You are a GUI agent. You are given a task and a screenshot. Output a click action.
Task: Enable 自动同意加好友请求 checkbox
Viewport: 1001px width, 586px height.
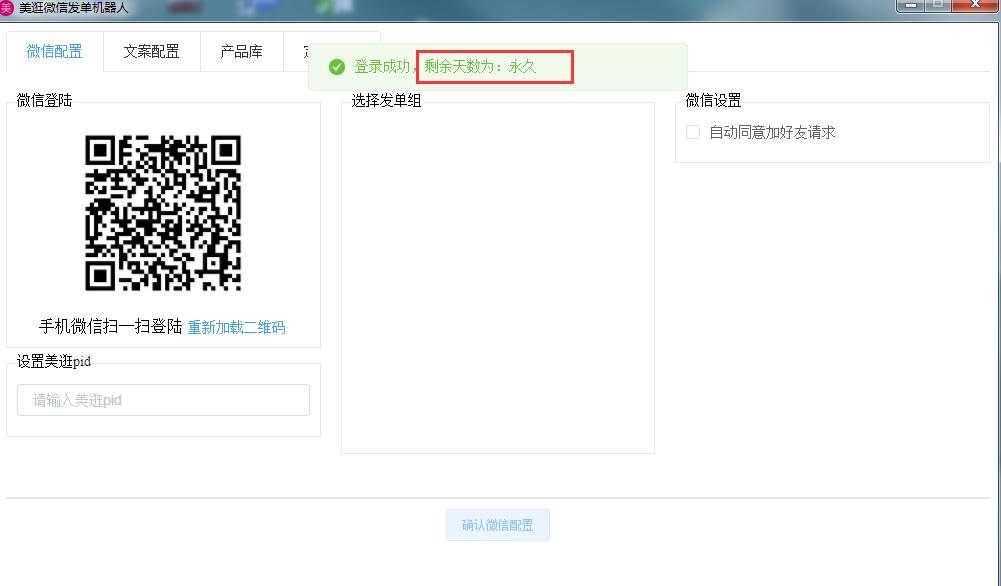click(693, 132)
